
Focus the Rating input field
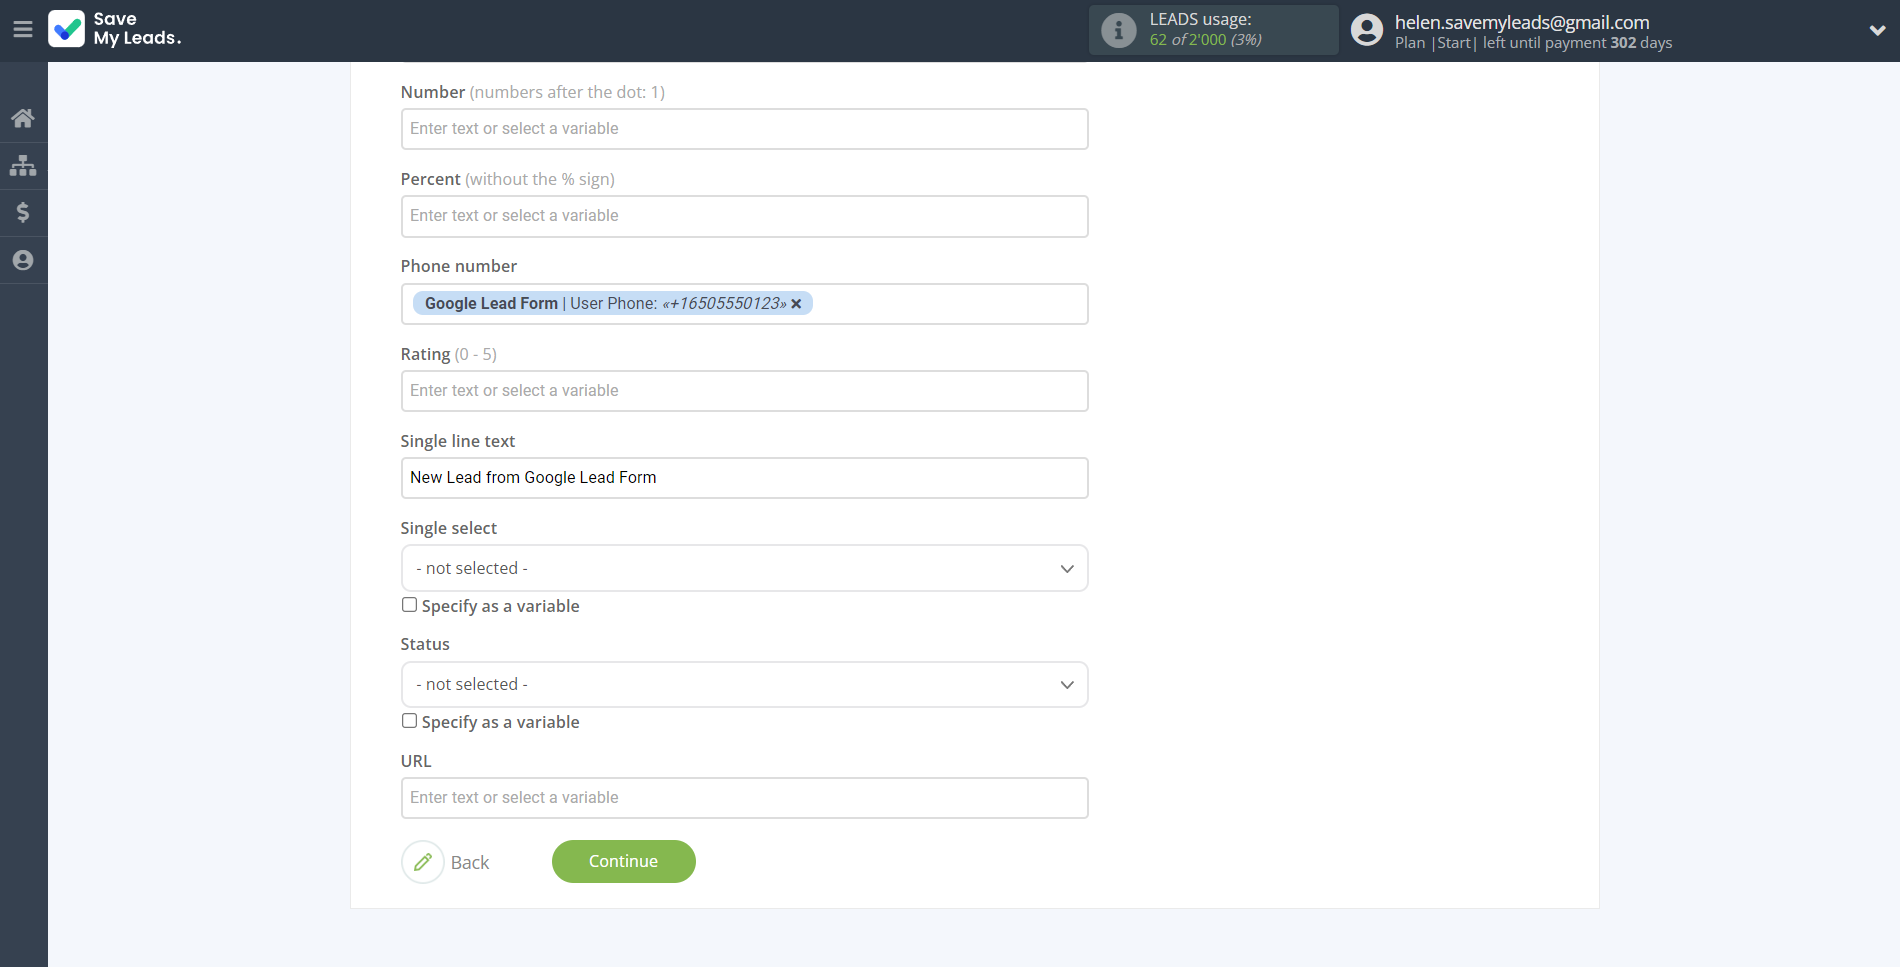tap(744, 391)
